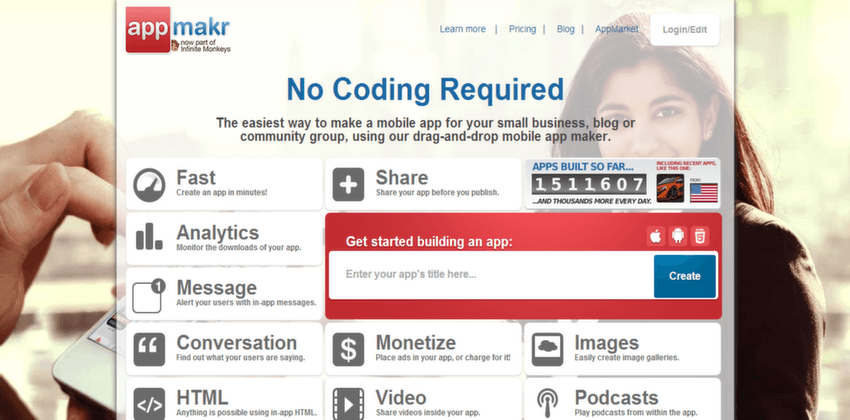Click the Analytics bar chart icon
The image size is (850, 420).
click(149, 236)
